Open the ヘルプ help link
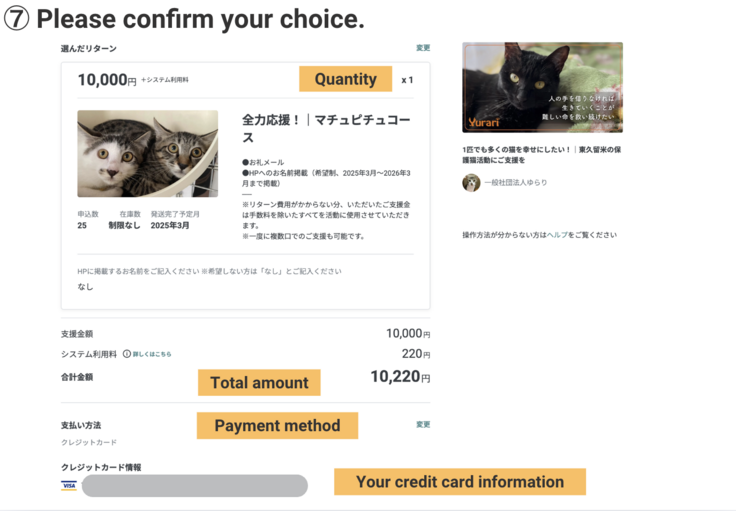The height and width of the screenshot is (511, 736). (x=557, y=235)
